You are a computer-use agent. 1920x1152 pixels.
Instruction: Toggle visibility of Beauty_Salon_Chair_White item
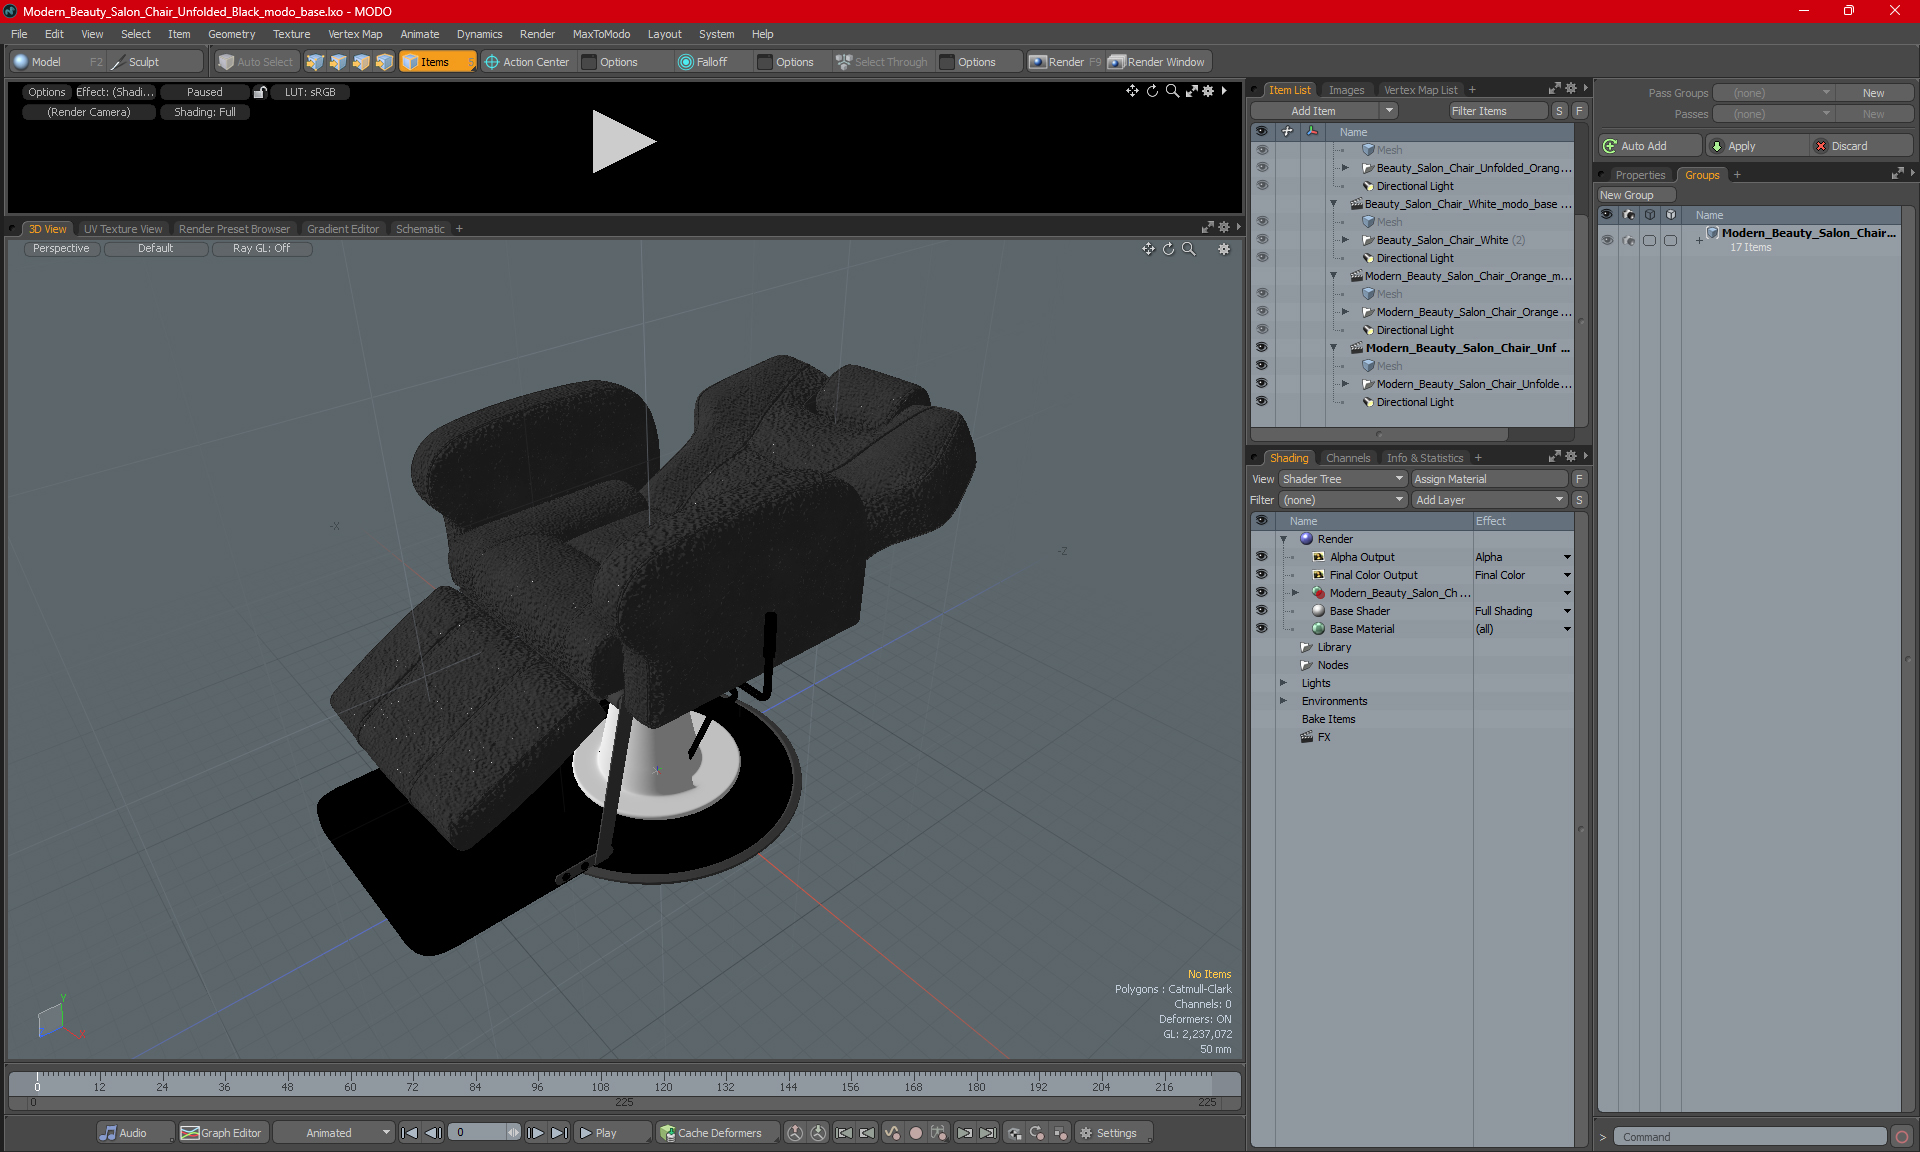1261,240
